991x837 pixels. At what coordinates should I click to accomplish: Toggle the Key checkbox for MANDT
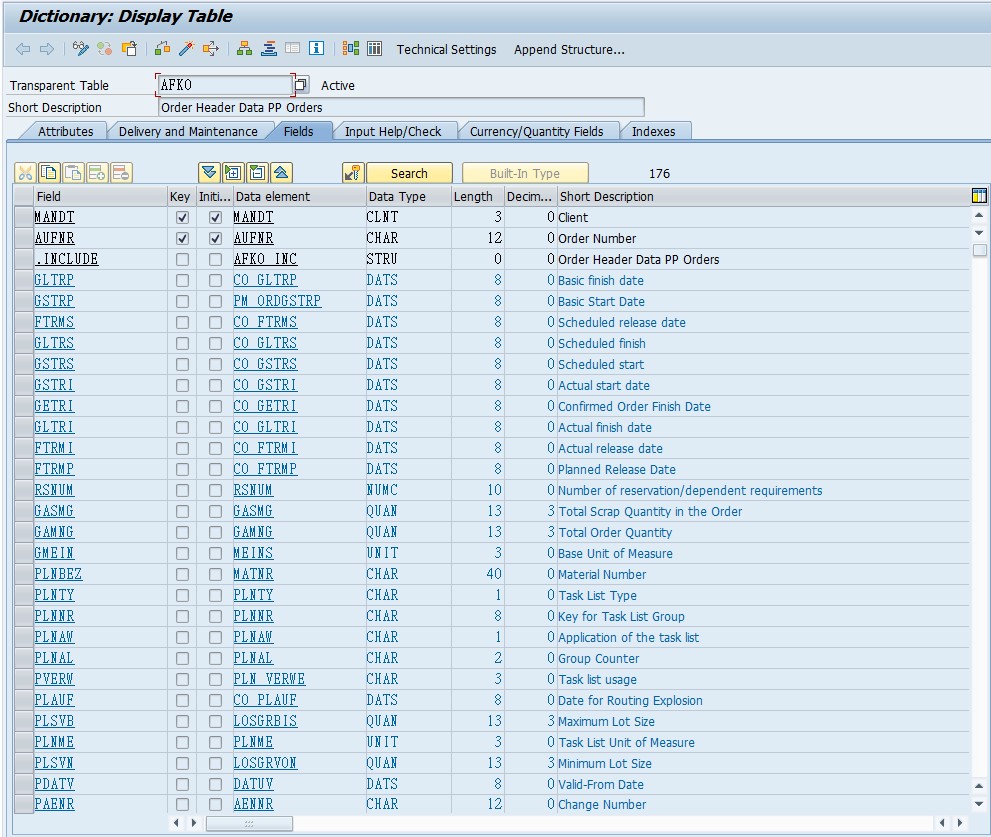(182, 217)
